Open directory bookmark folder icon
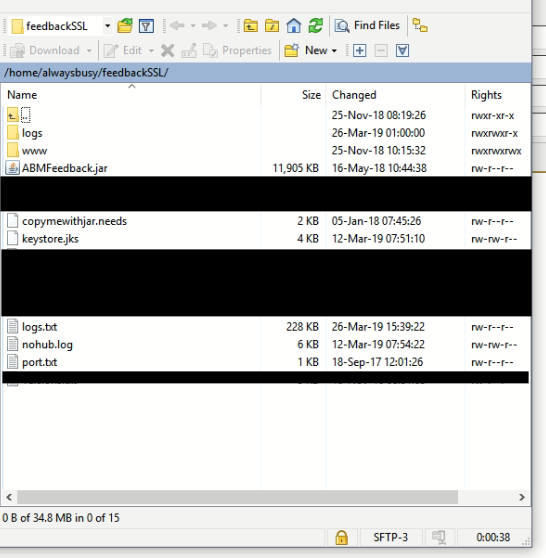The height and width of the screenshot is (558, 546). click(125, 26)
